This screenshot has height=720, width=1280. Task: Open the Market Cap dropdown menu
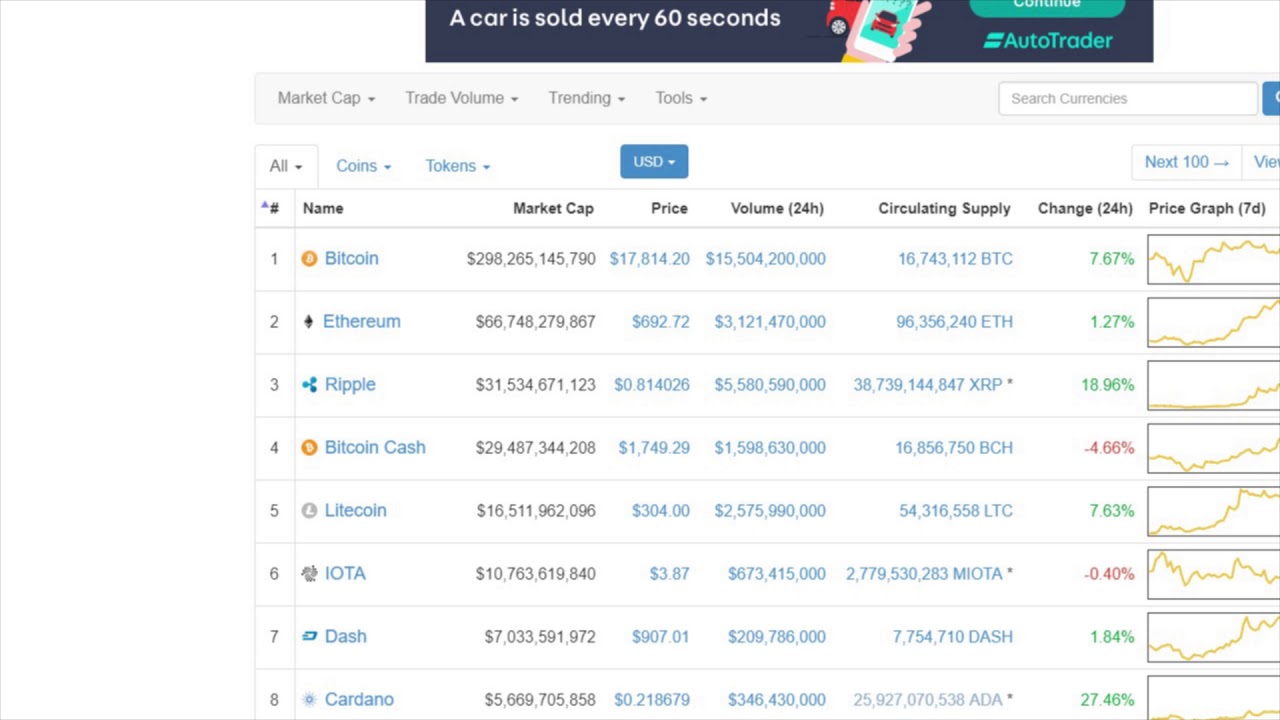tap(326, 98)
